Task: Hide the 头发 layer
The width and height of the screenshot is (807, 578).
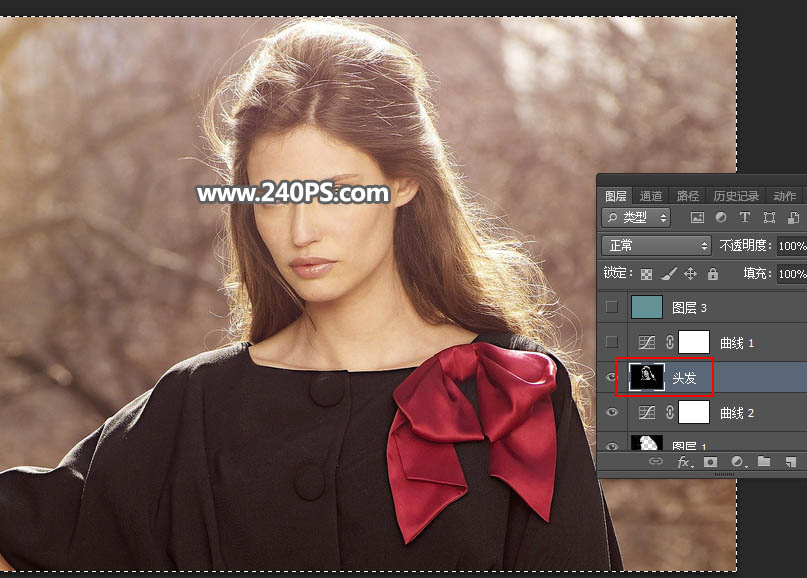Action: (x=612, y=377)
